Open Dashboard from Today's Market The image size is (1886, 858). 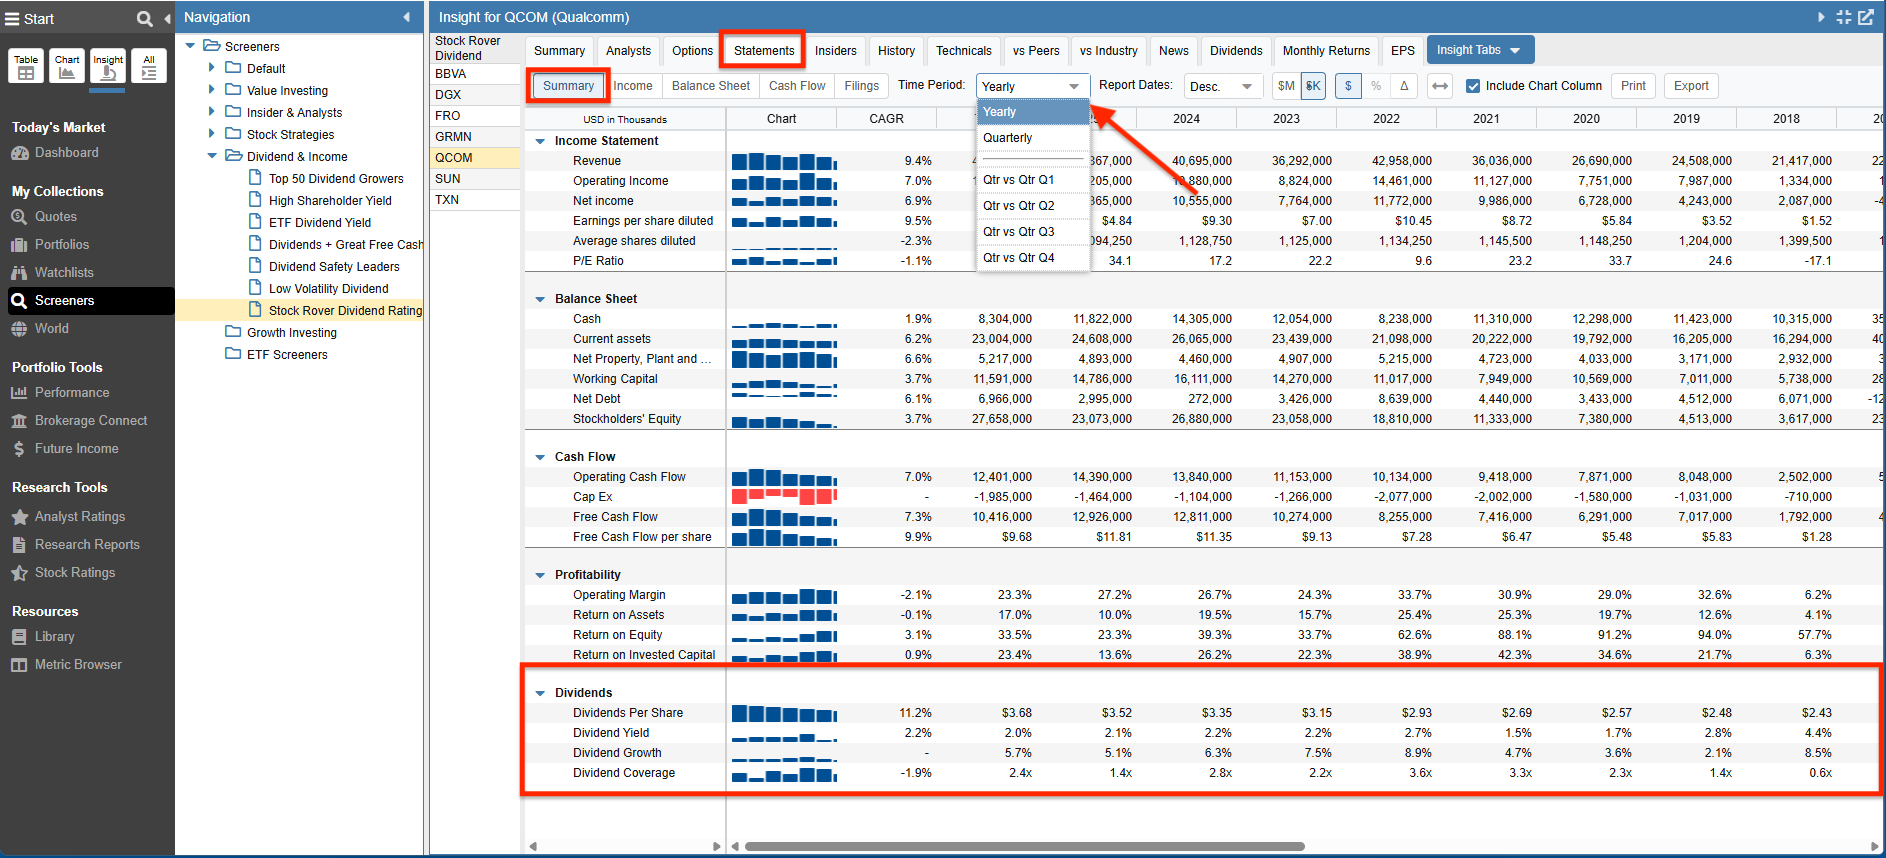66,153
